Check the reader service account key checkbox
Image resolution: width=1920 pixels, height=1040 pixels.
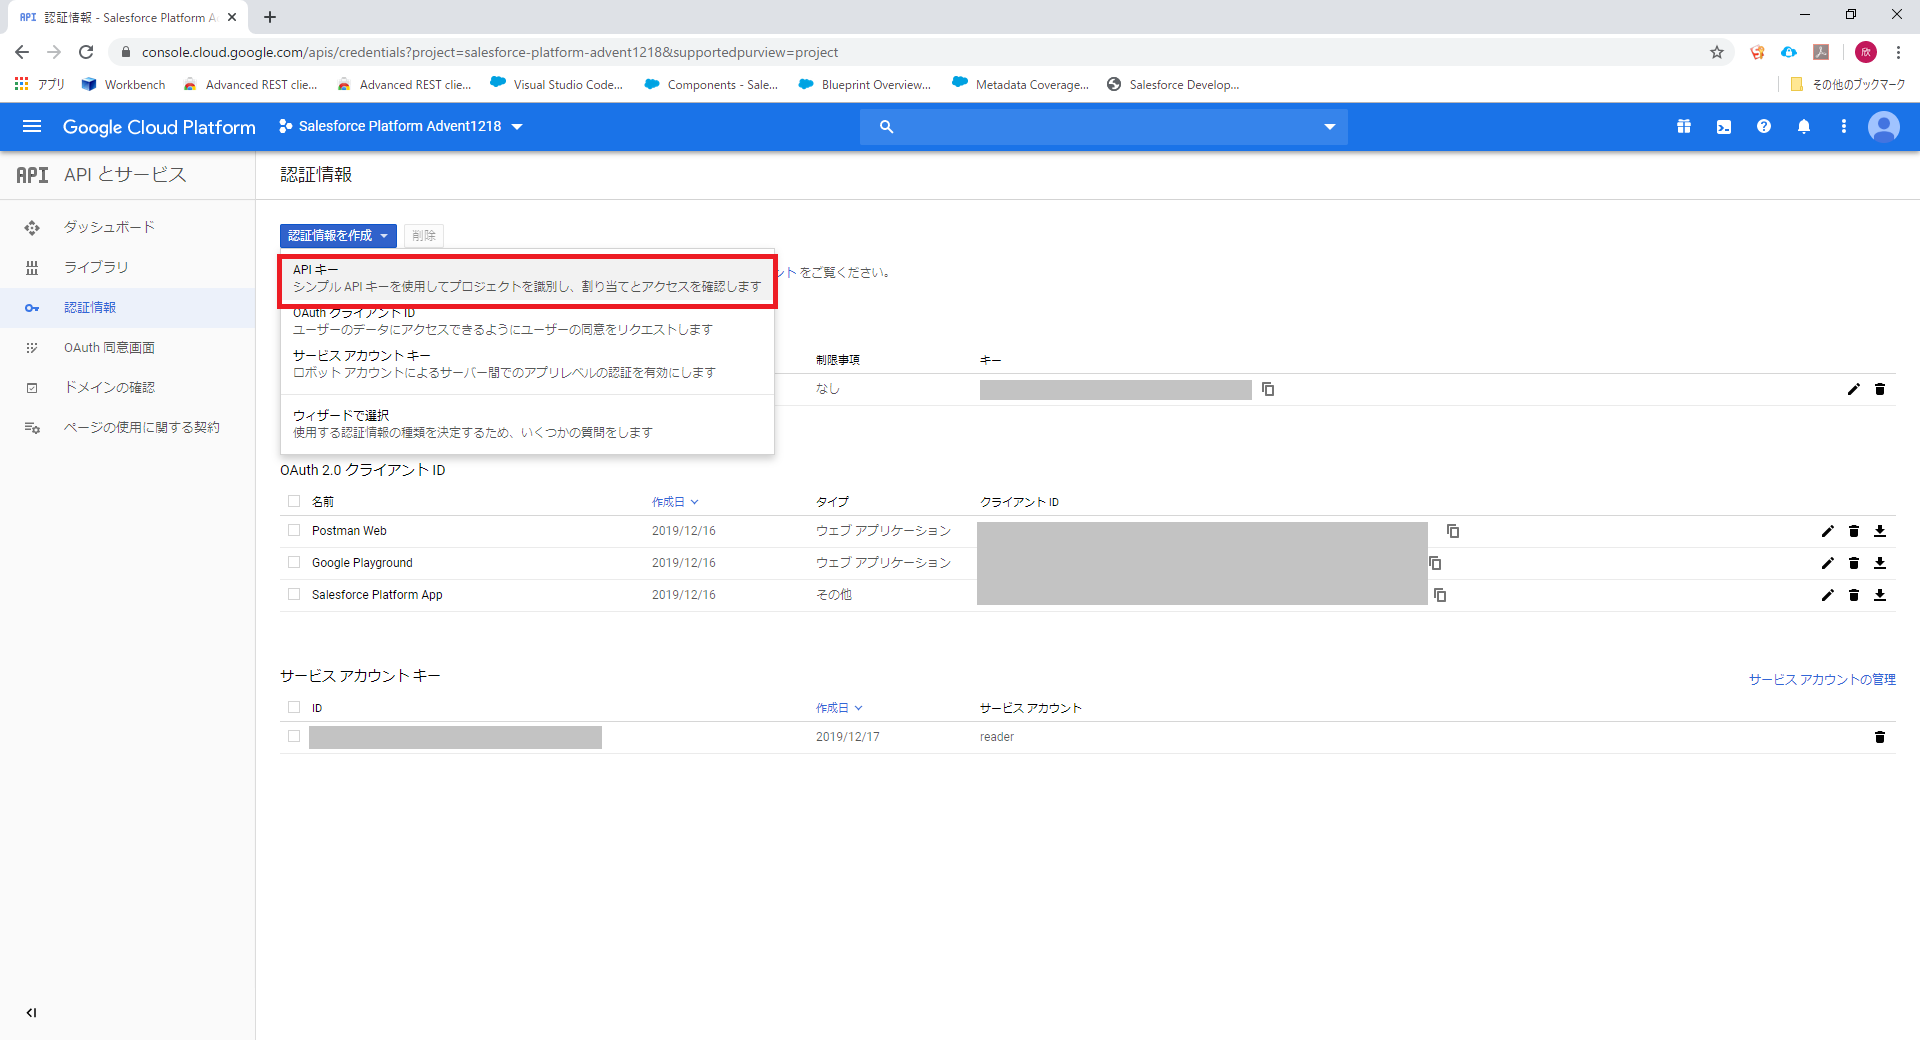click(294, 737)
